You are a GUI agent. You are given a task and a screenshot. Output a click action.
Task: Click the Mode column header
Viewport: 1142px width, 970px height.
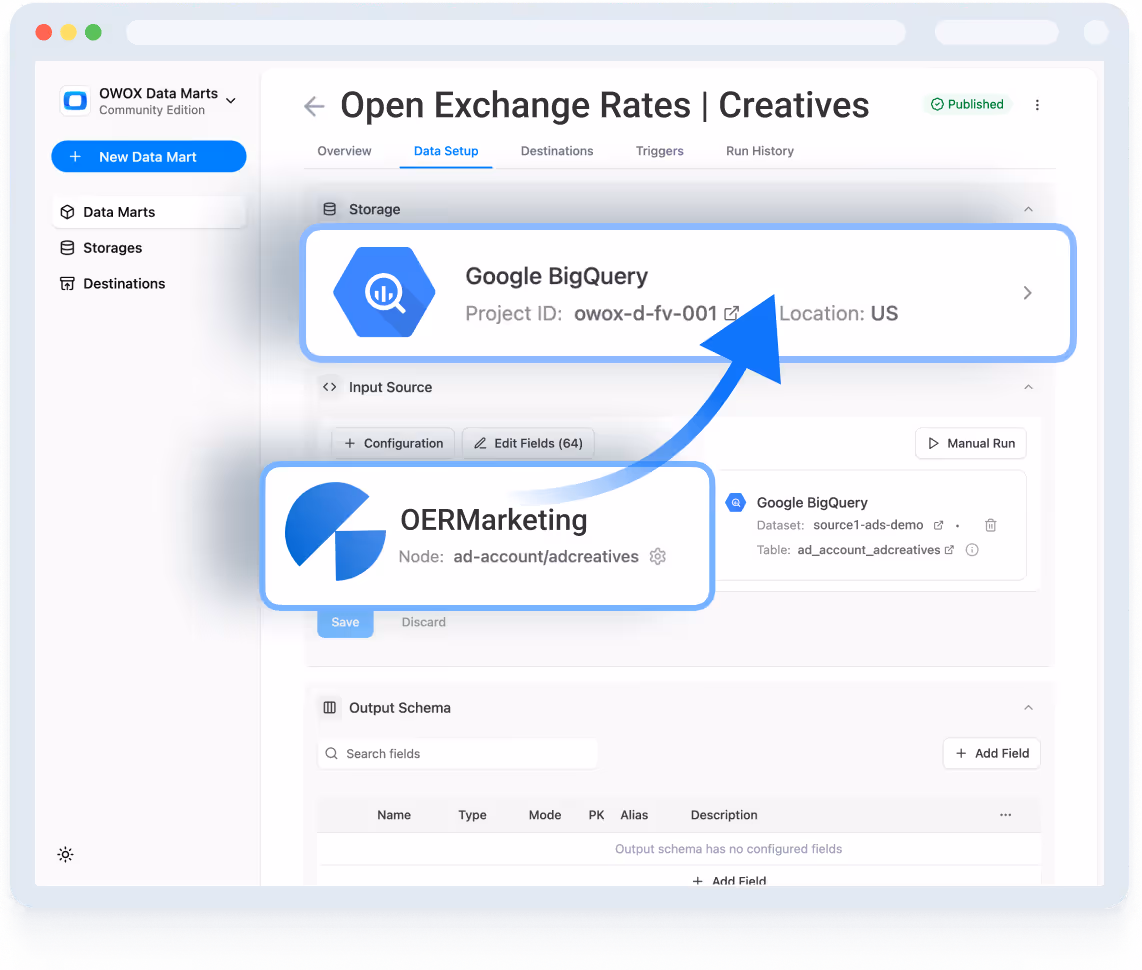point(545,815)
